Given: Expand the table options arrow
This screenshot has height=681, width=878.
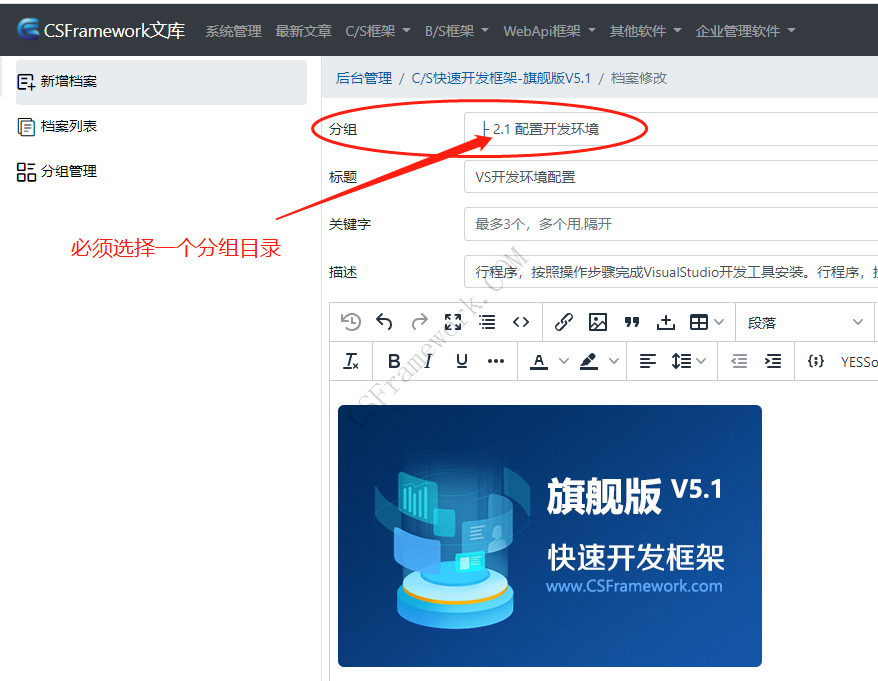Looking at the screenshot, I should [720, 322].
